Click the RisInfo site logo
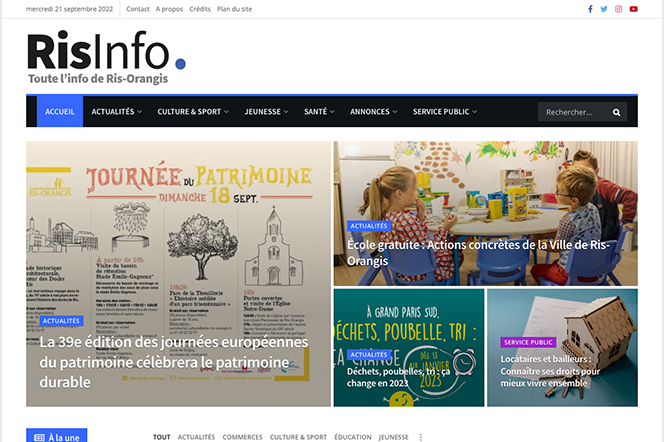 click(106, 57)
